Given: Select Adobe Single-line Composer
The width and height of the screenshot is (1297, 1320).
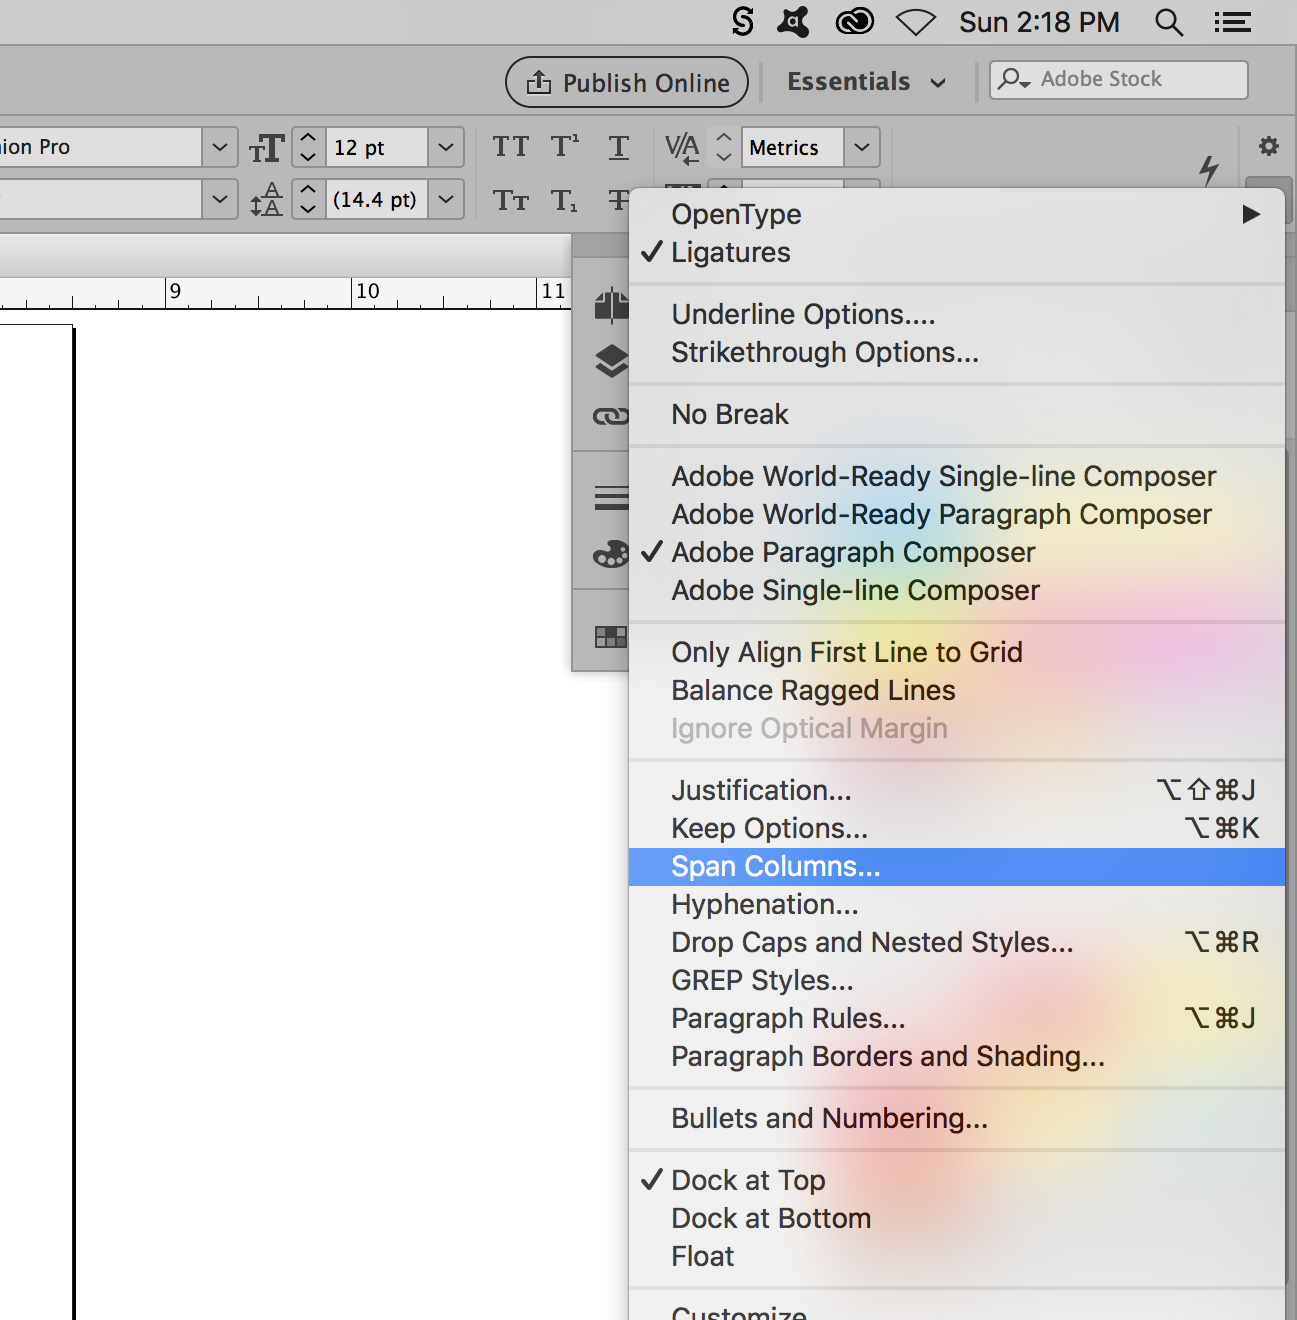Looking at the screenshot, I should [957, 590].
